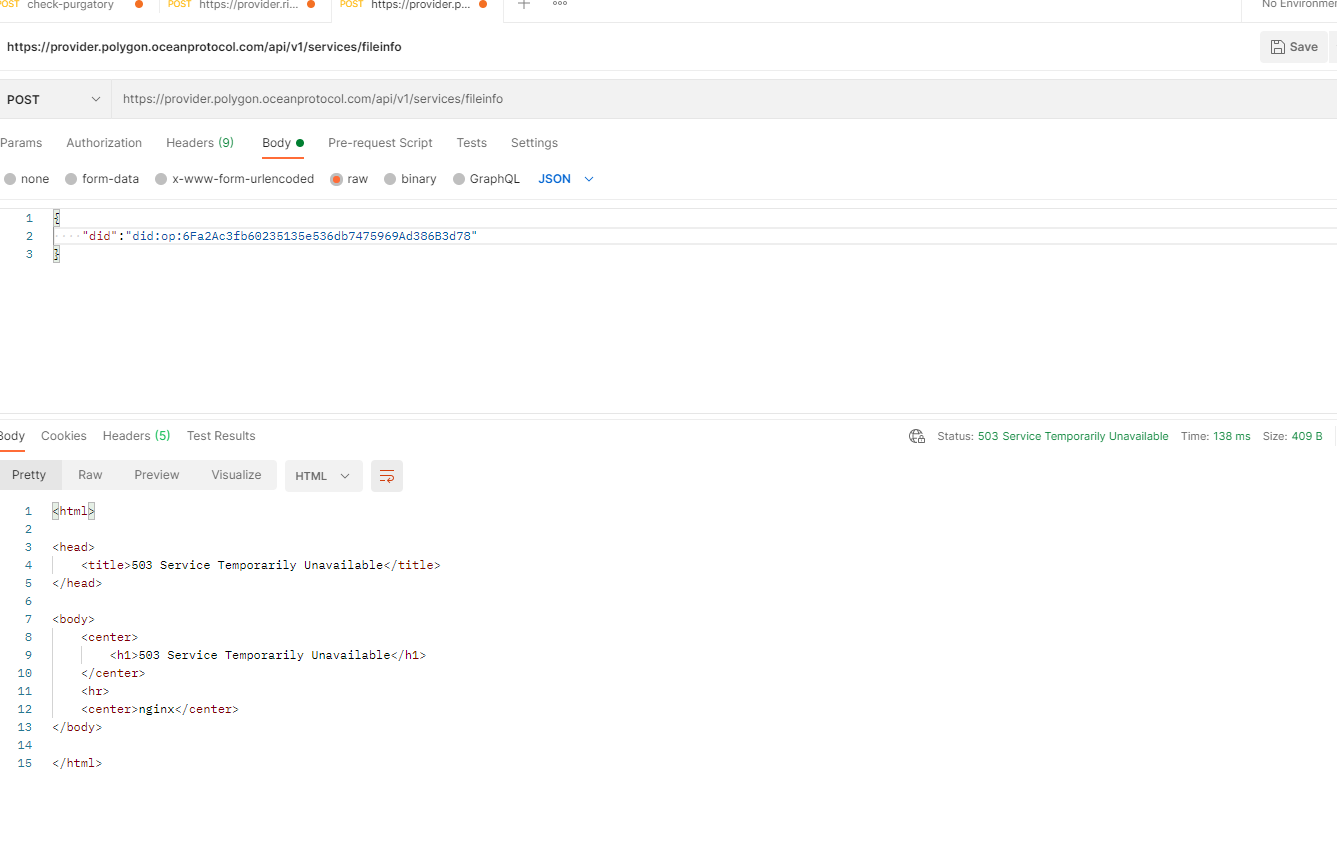Open the response in Preview mode

tap(156, 475)
